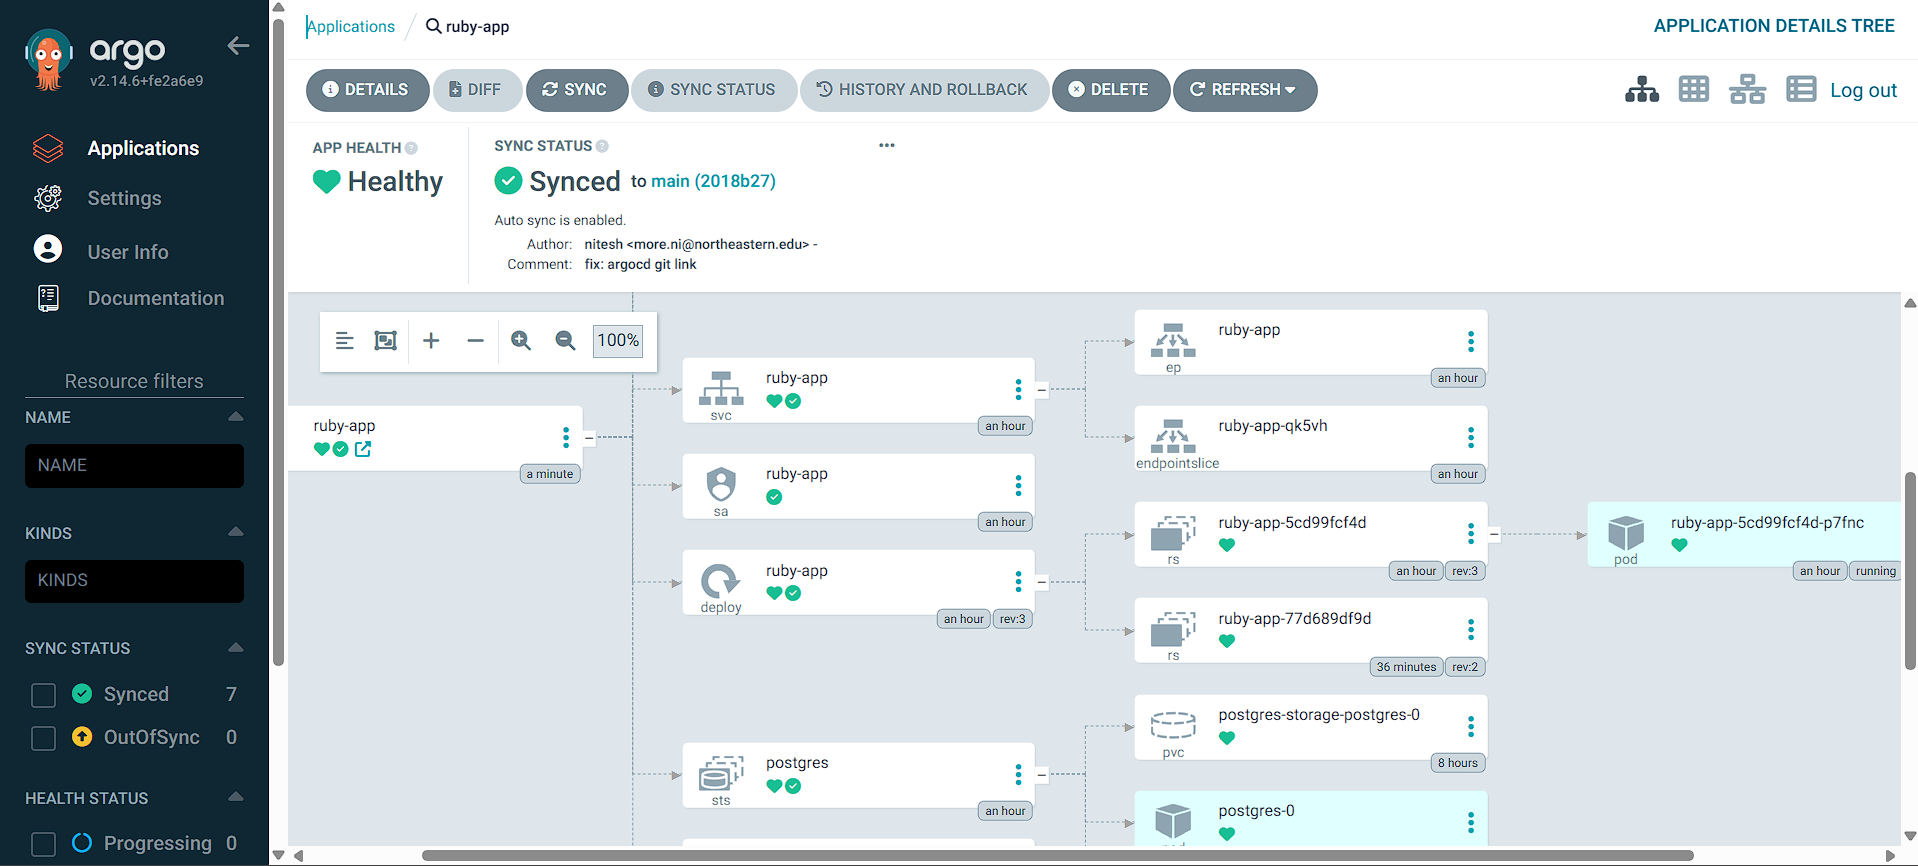Open the kebab menu for ruby-app deploy node
This screenshot has height=866, width=1918.
(1018, 581)
